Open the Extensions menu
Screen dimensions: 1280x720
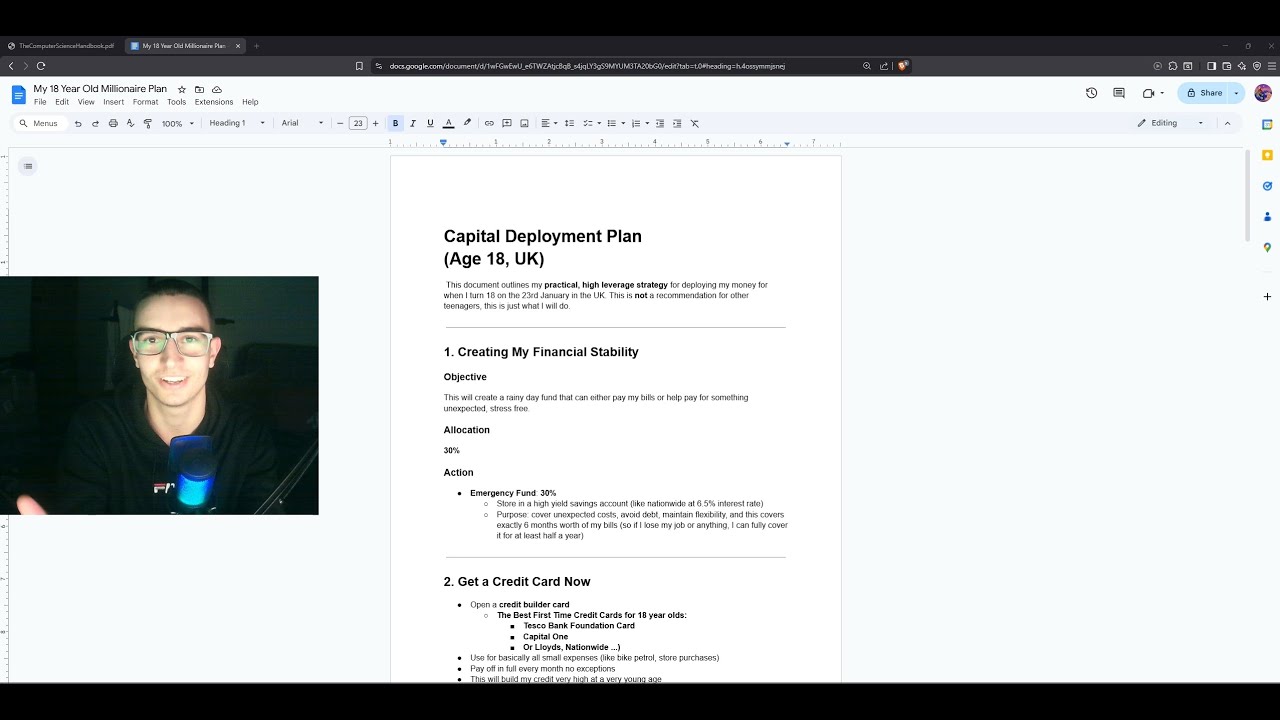(214, 102)
